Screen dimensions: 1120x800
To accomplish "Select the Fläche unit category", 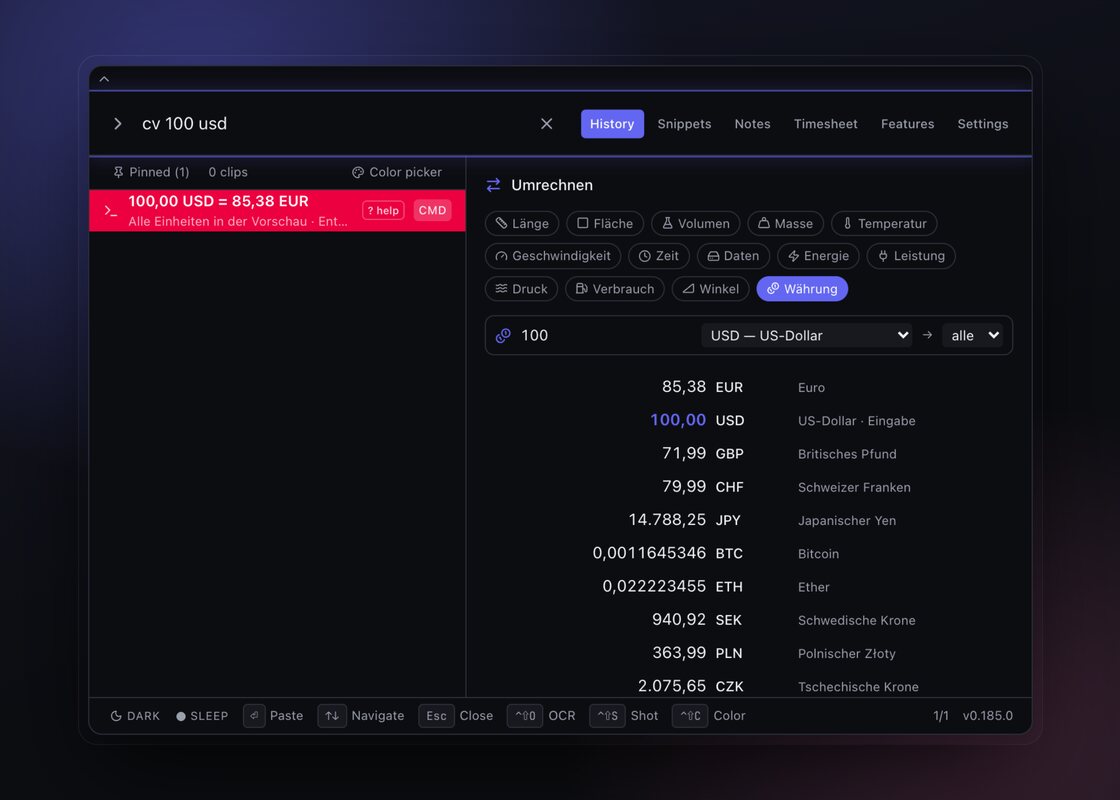I will pyautogui.click(x=605, y=224).
